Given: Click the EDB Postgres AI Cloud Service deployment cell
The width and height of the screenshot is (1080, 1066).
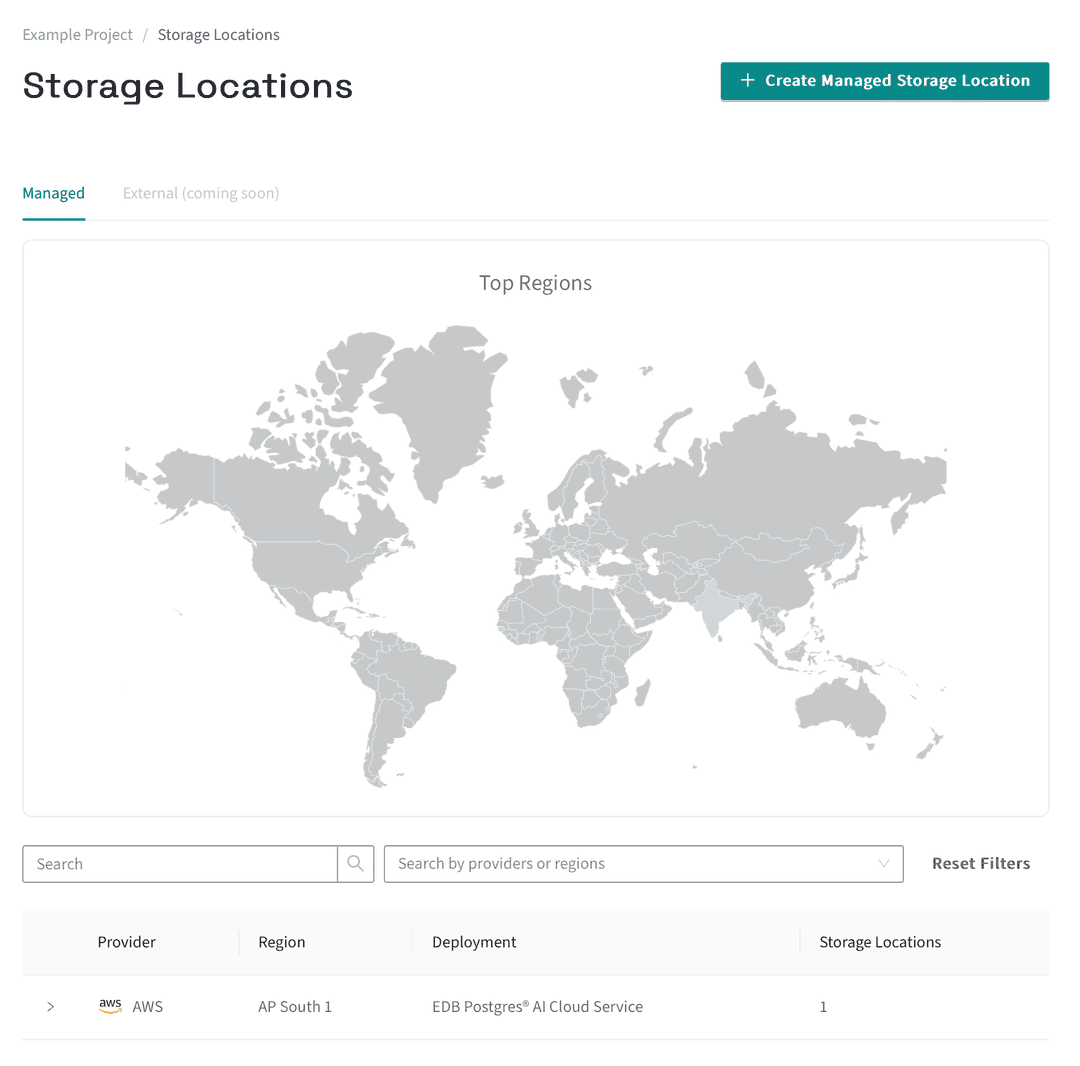Looking at the screenshot, I should (x=537, y=1006).
